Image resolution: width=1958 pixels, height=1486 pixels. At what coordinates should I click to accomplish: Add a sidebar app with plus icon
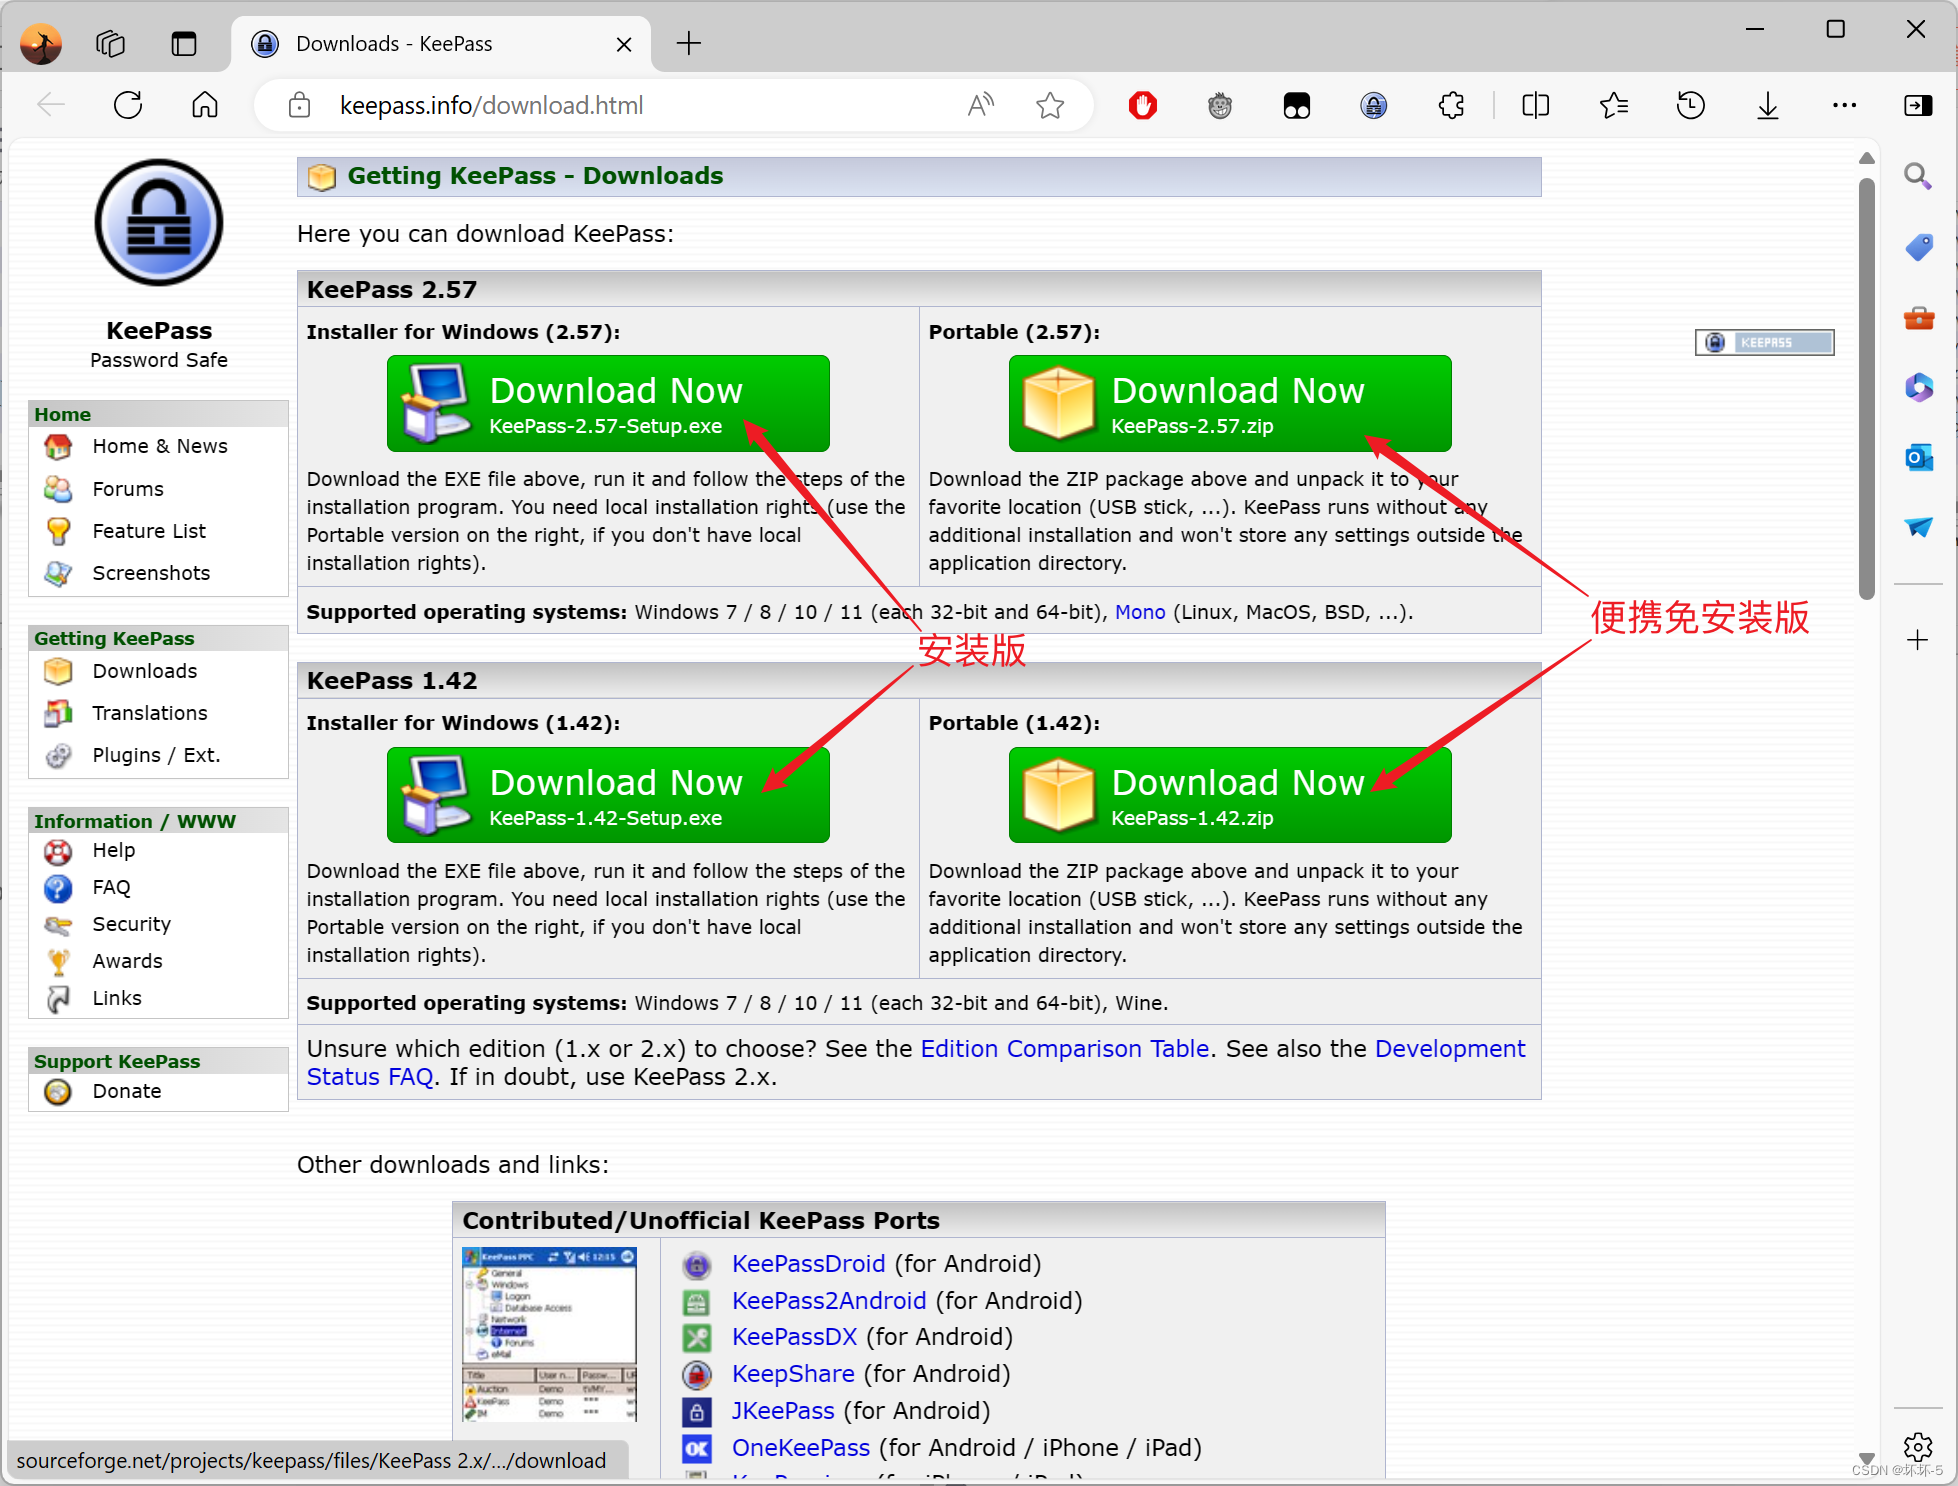tap(1917, 640)
